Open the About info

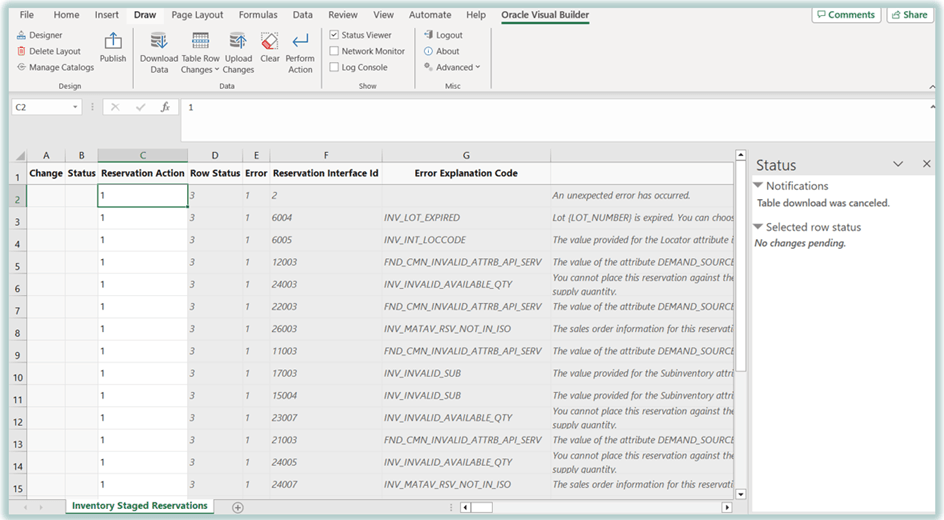(x=441, y=51)
